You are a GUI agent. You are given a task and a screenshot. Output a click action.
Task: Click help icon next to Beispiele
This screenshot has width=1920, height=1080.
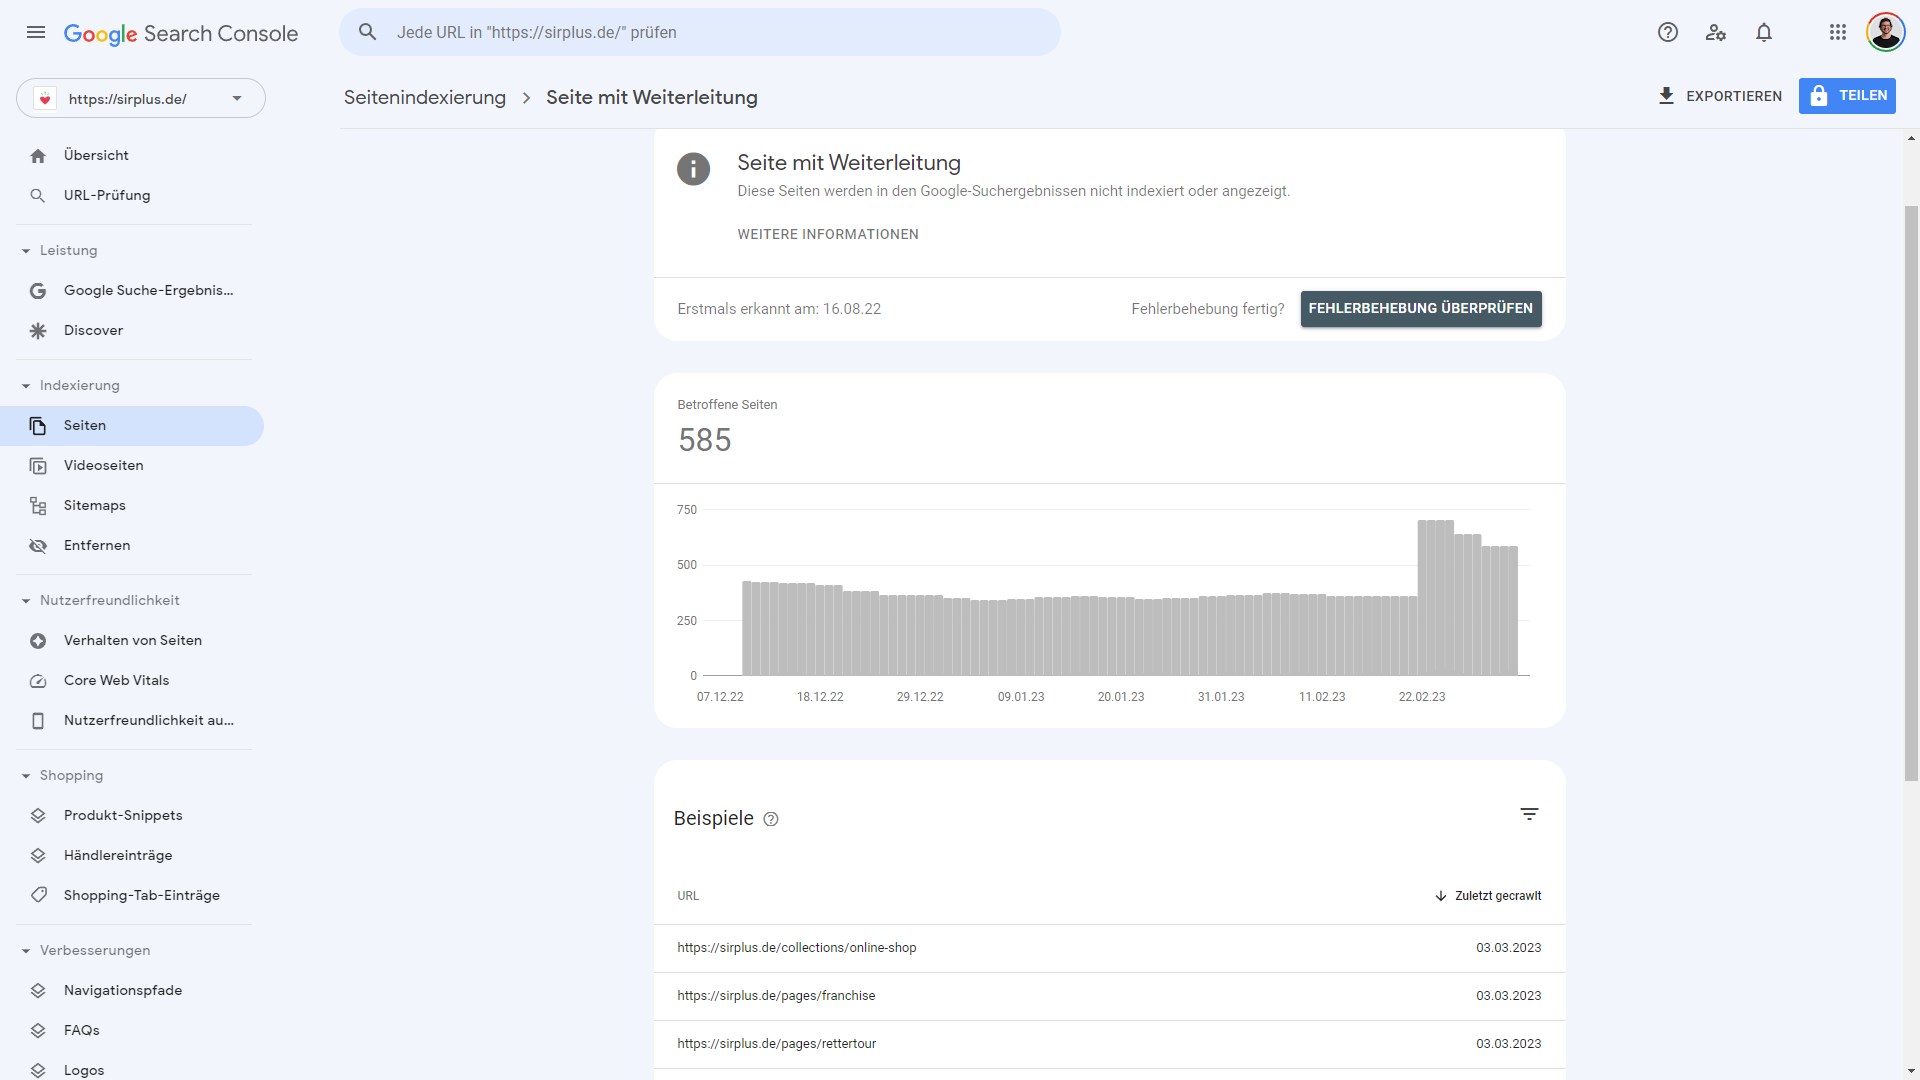click(x=771, y=819)
